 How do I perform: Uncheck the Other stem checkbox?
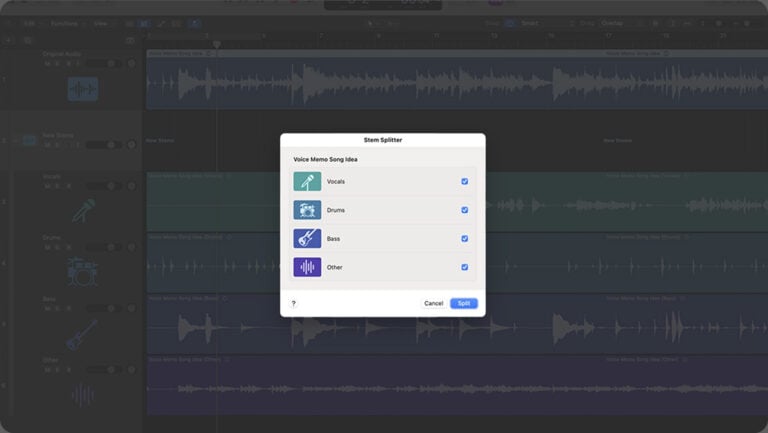[464, 267]
